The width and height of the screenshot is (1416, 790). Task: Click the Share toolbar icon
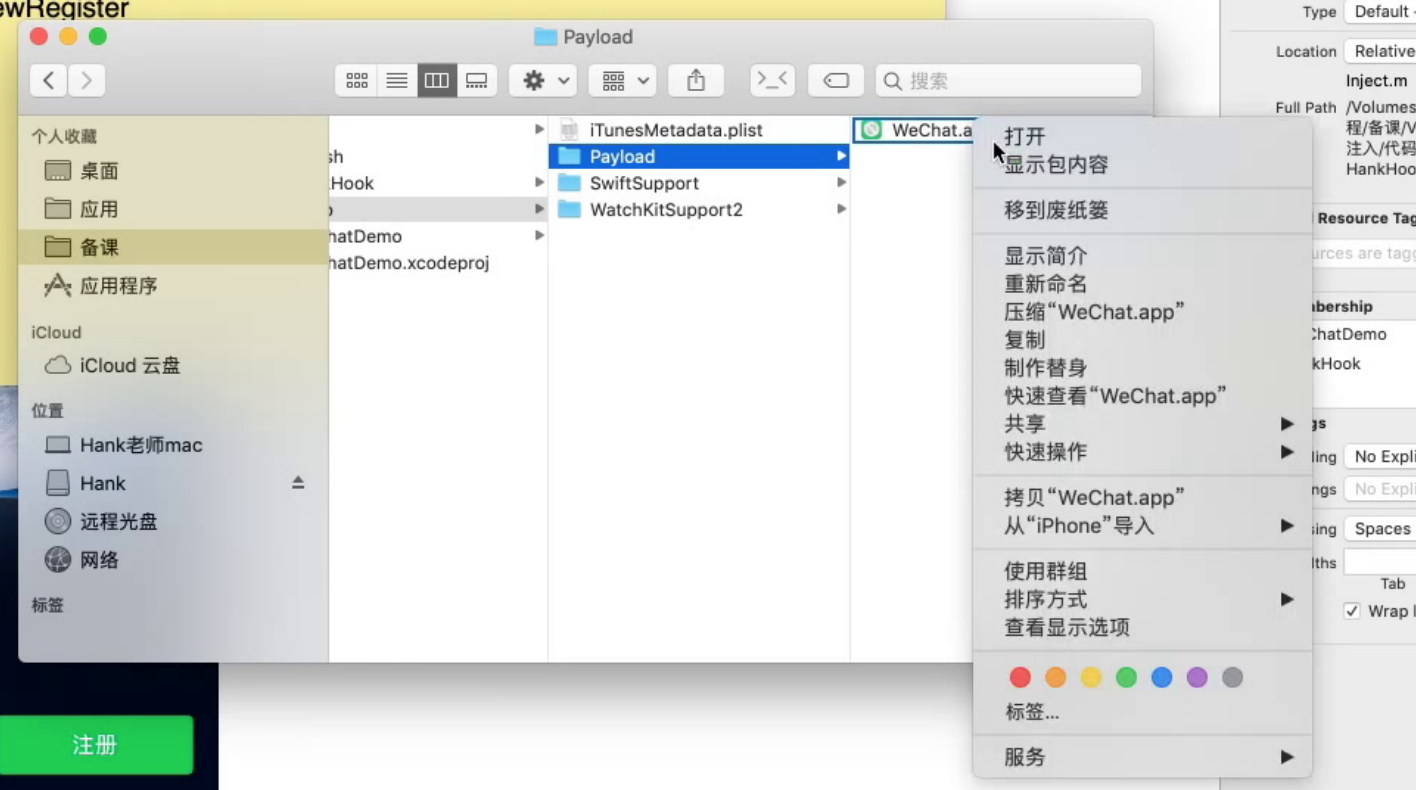pyautogui.click(x=696, y=81)
